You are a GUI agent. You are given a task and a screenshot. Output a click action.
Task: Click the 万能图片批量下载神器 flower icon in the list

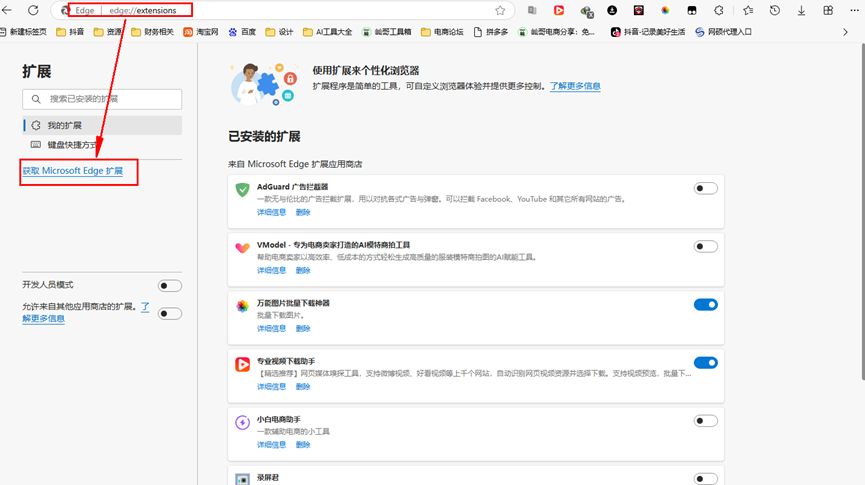pos(242,306)
